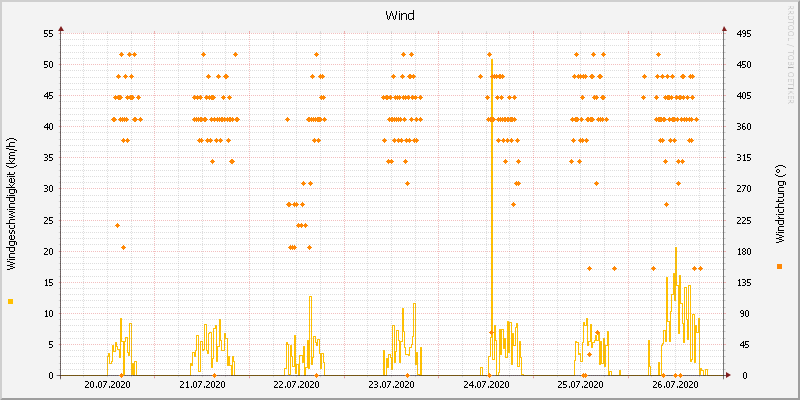Select the 20.07.2020 date label
This screenshot has height=400, width=800.
[x=108, y=385]
